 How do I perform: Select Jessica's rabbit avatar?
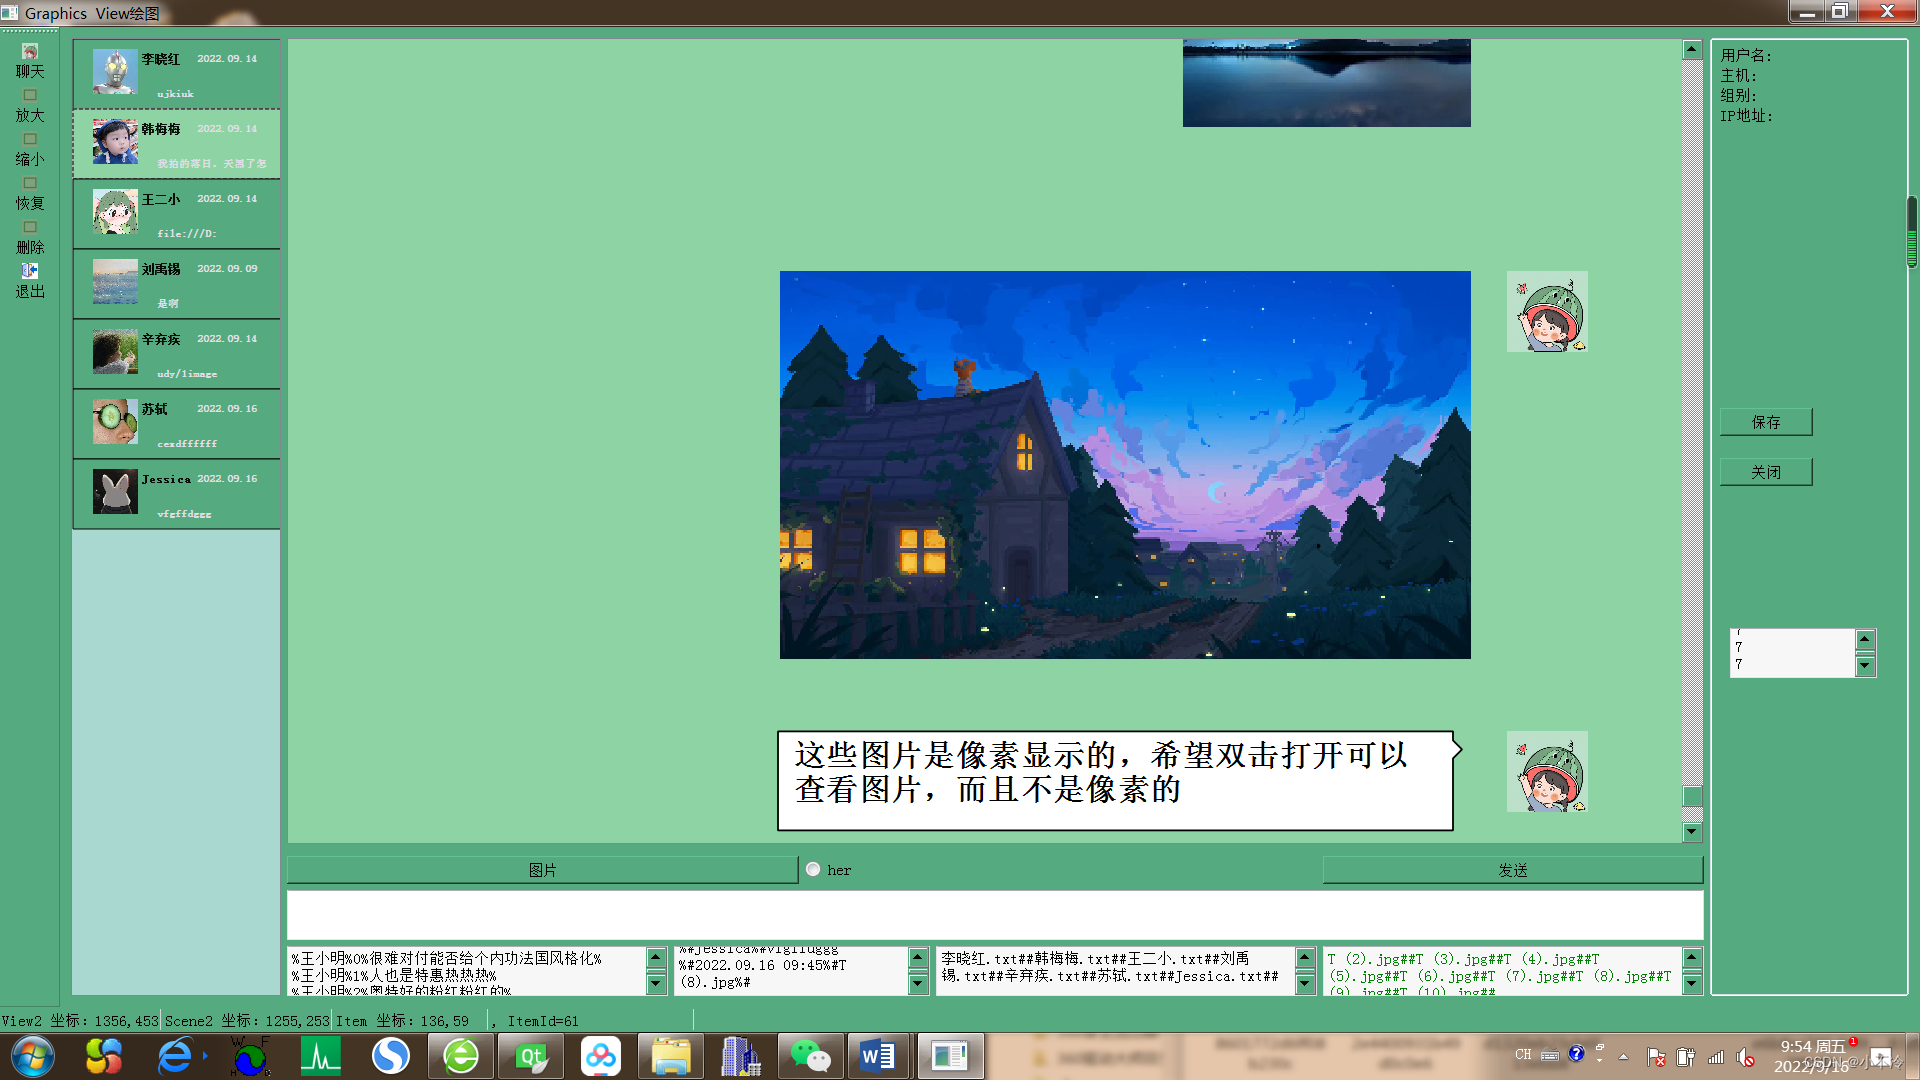pos(115,492)
